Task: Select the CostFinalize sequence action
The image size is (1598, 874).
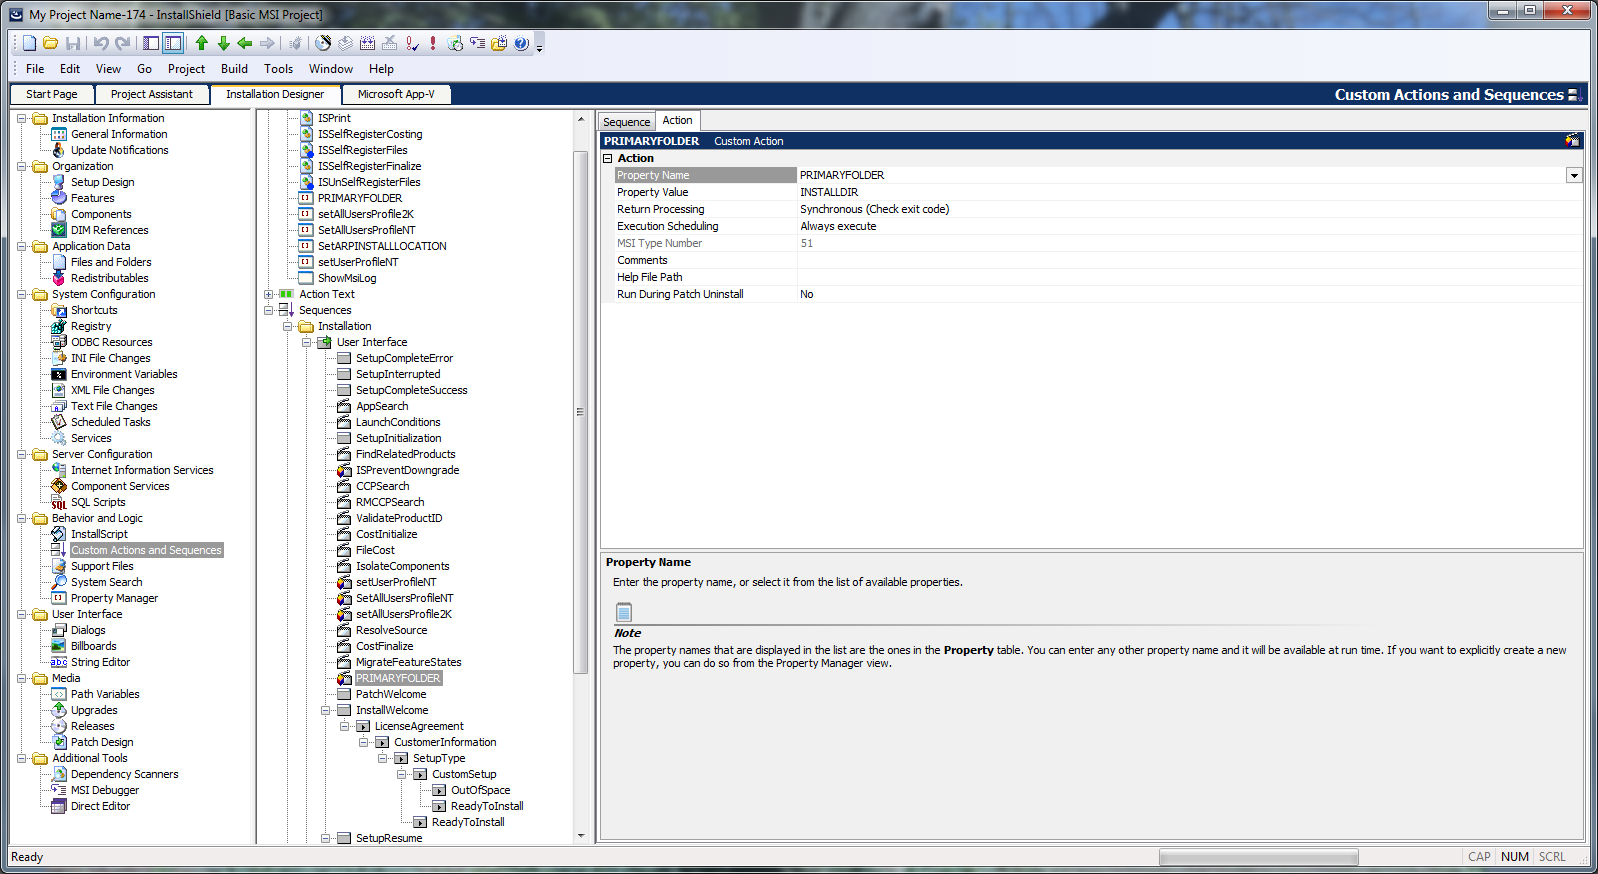Action: point(384,646)
